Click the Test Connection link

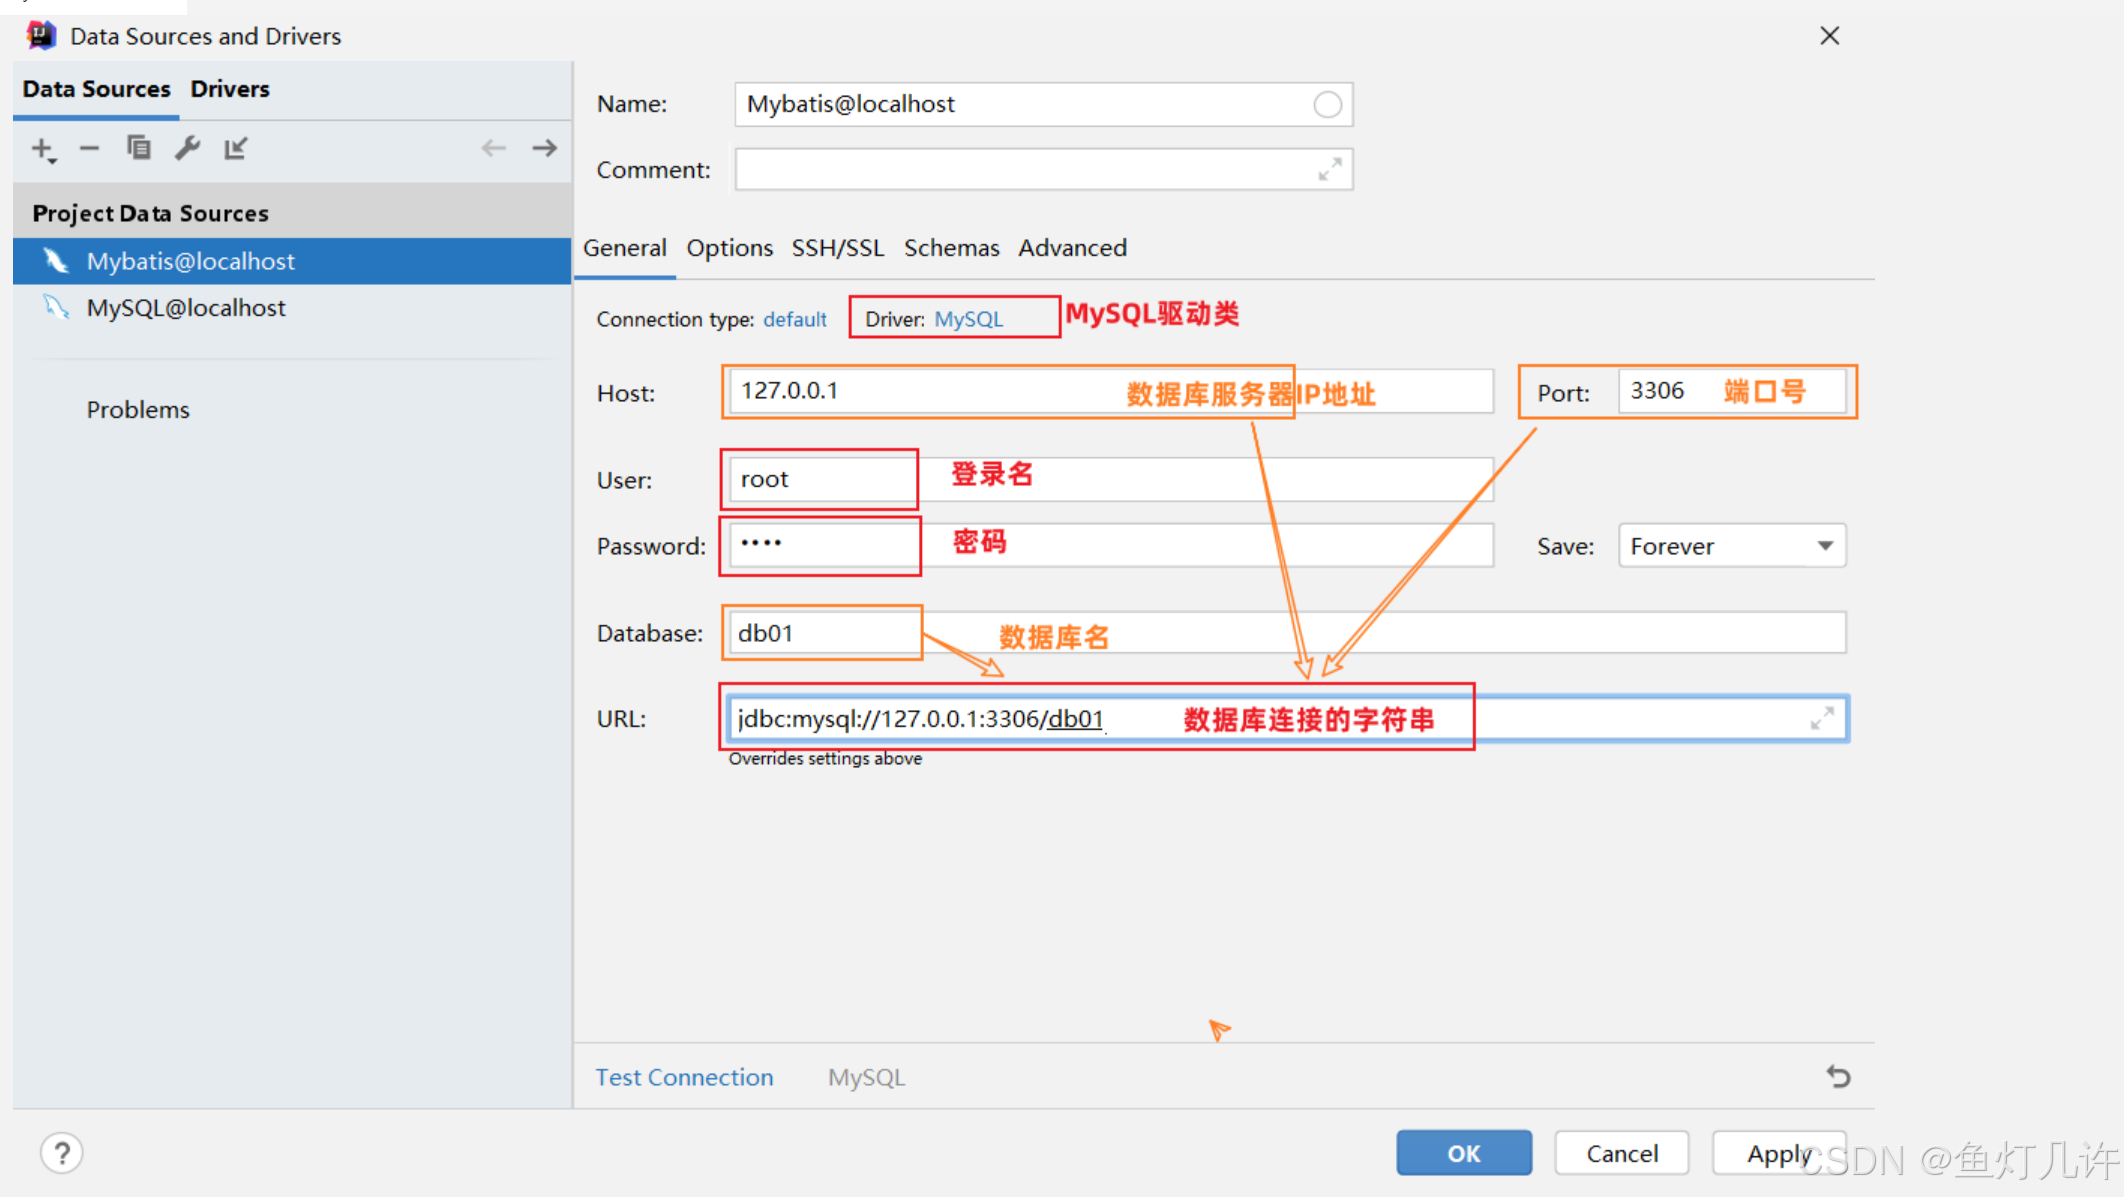(684, 1077)
